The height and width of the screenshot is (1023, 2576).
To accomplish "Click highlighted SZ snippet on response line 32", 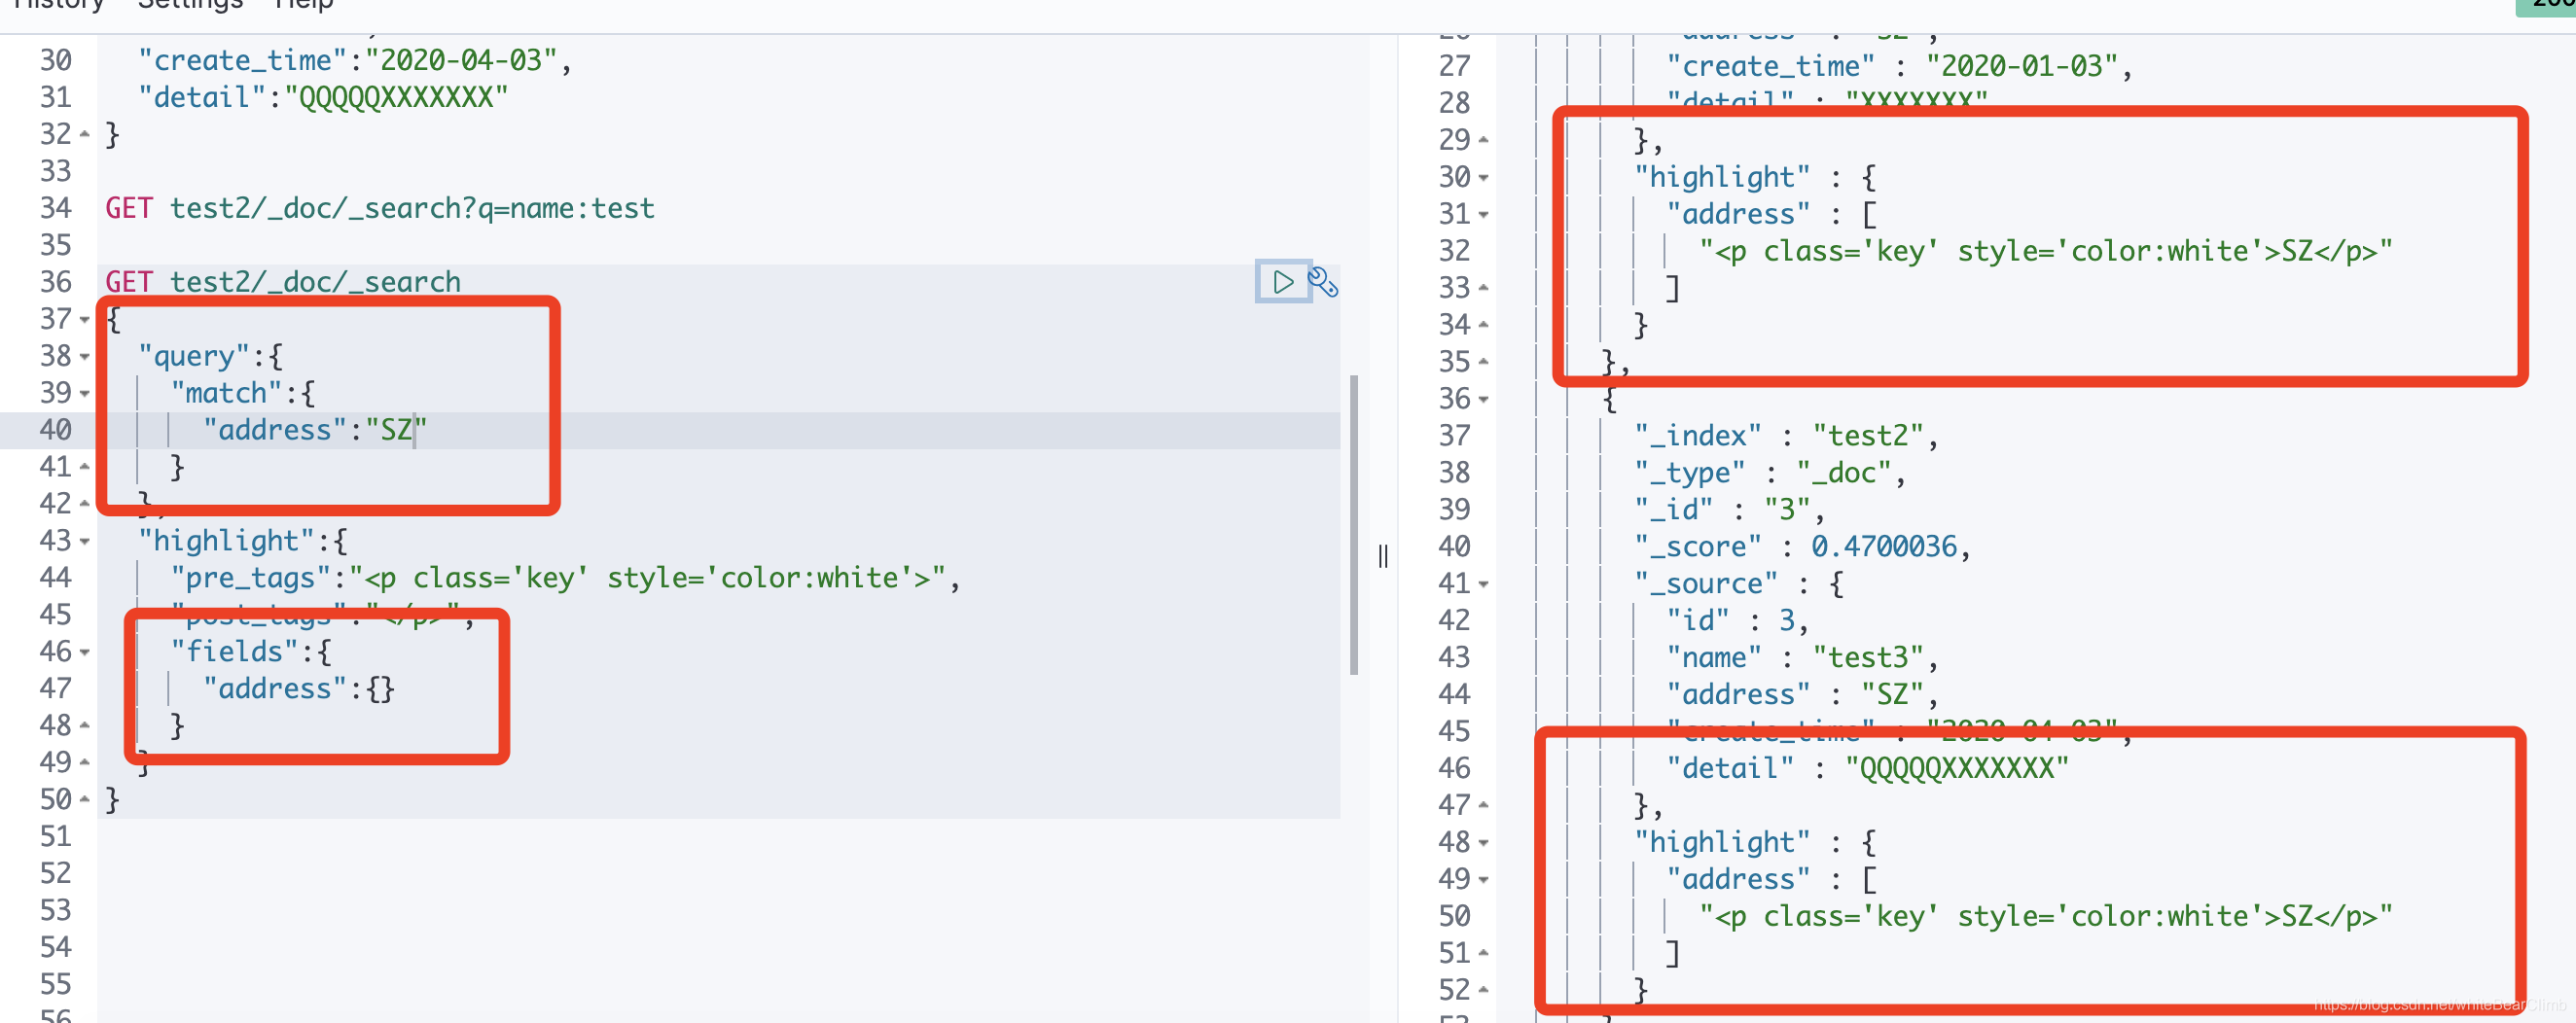I will point(2045,252).
